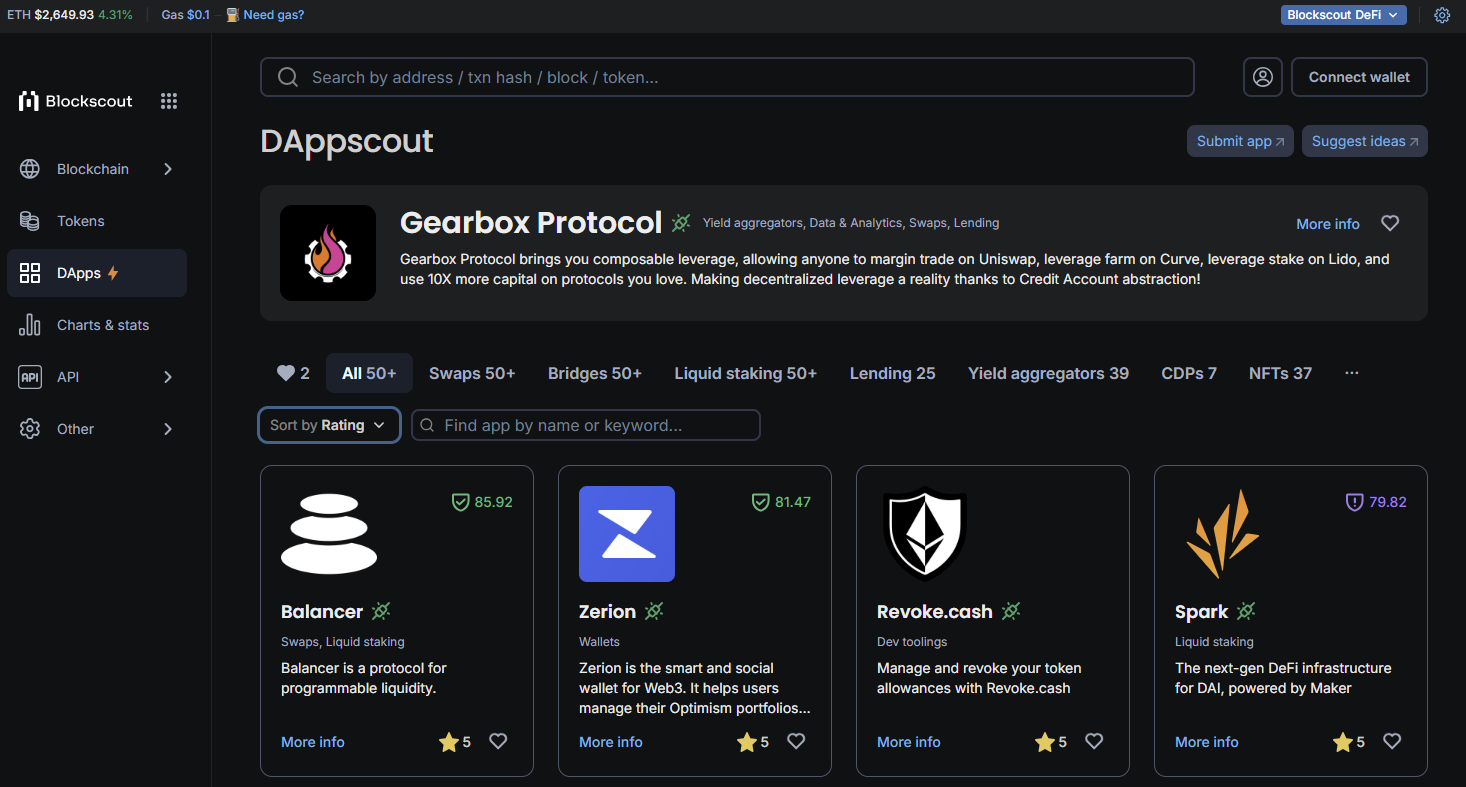The width and height of the screenshot is (1466, 787).
Task: Focus the Find app by name field
Action: point(586,425)
